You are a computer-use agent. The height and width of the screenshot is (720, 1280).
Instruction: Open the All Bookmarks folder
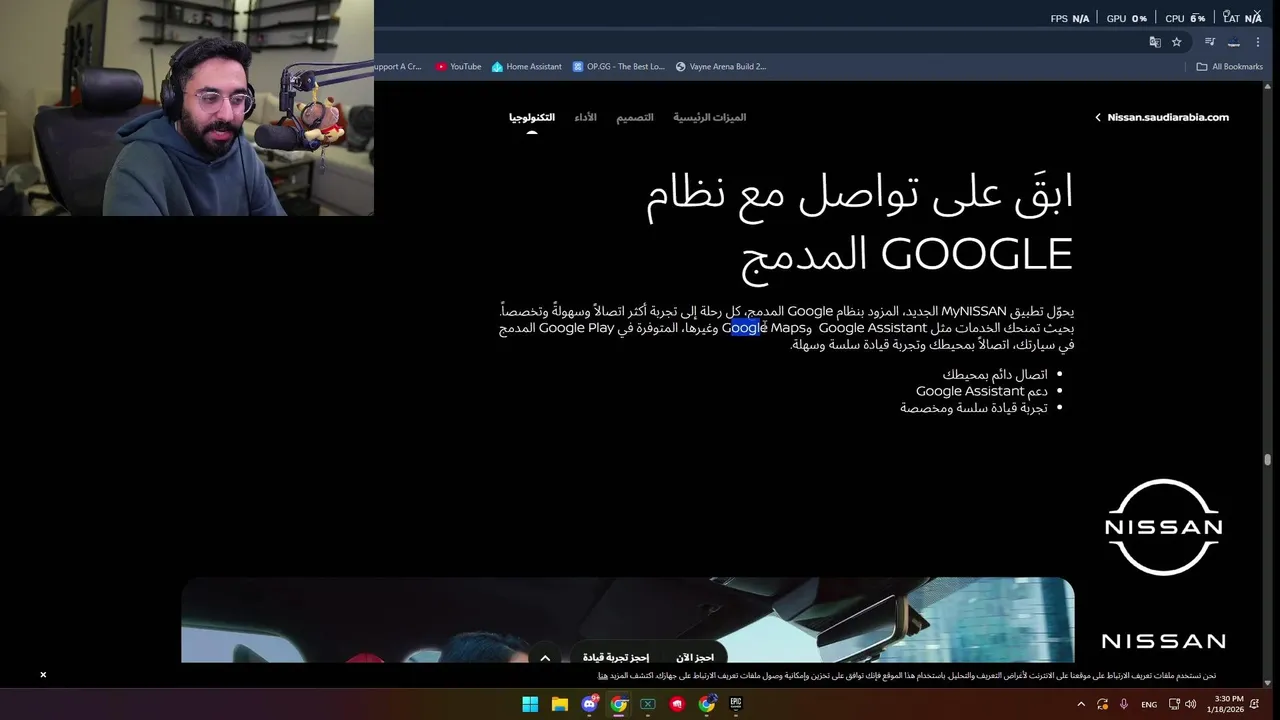pos(1230,67)
